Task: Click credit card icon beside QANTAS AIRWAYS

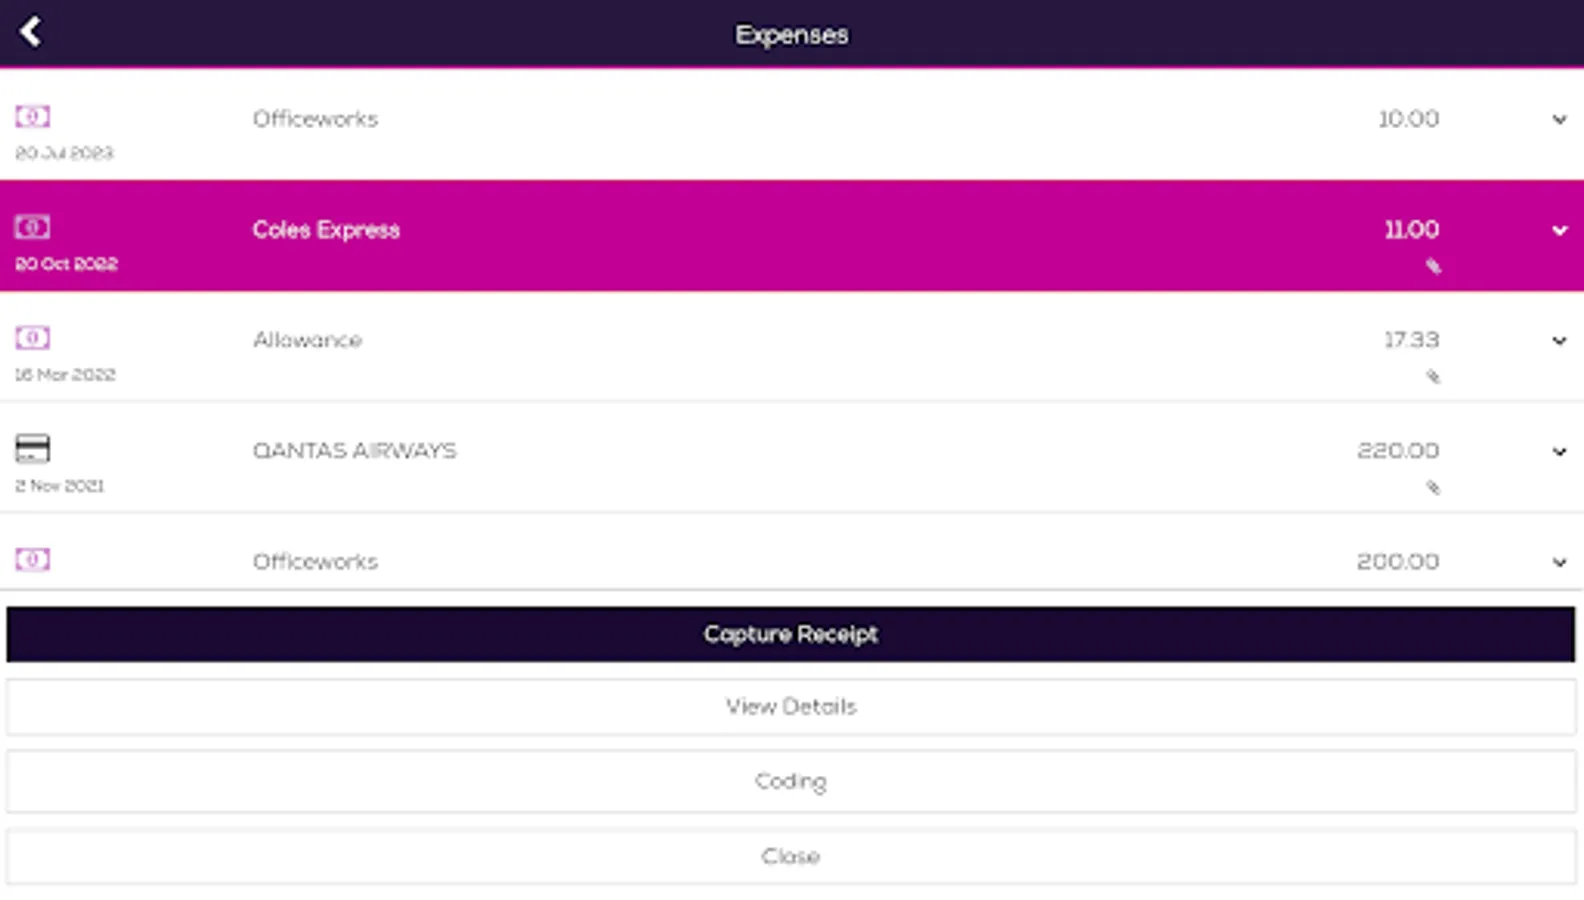Action: [32, 449]
